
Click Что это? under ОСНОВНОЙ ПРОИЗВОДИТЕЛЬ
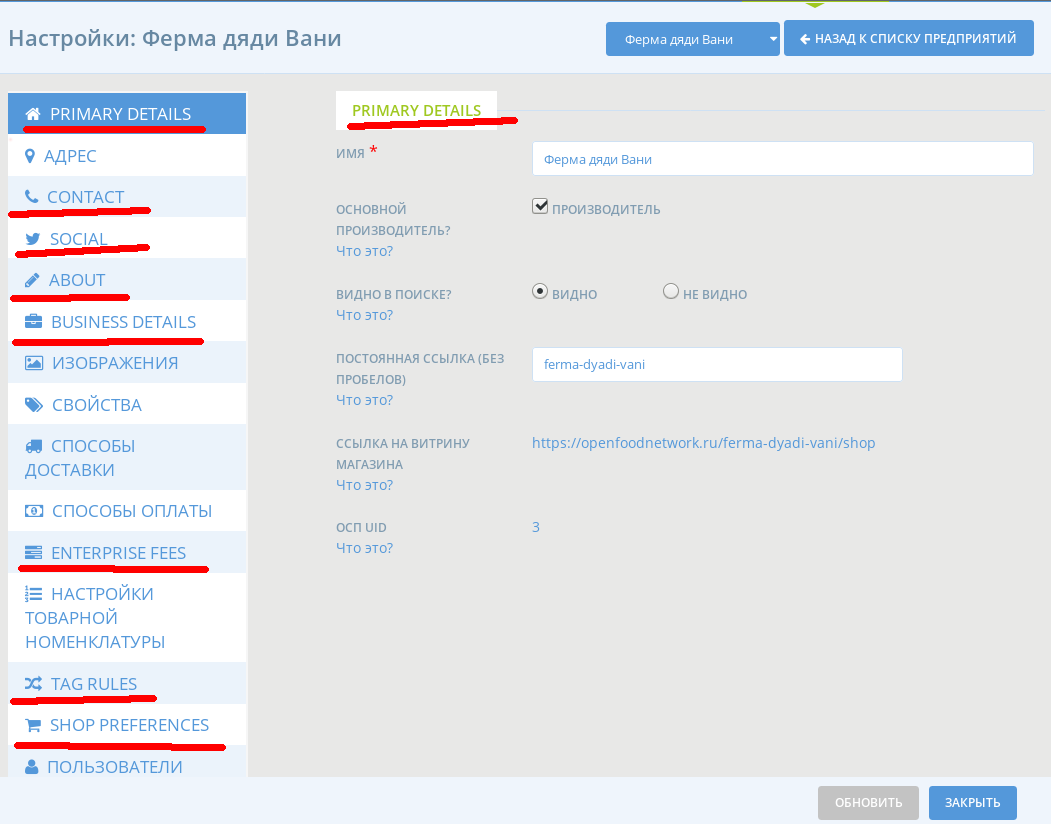(364, 251)
